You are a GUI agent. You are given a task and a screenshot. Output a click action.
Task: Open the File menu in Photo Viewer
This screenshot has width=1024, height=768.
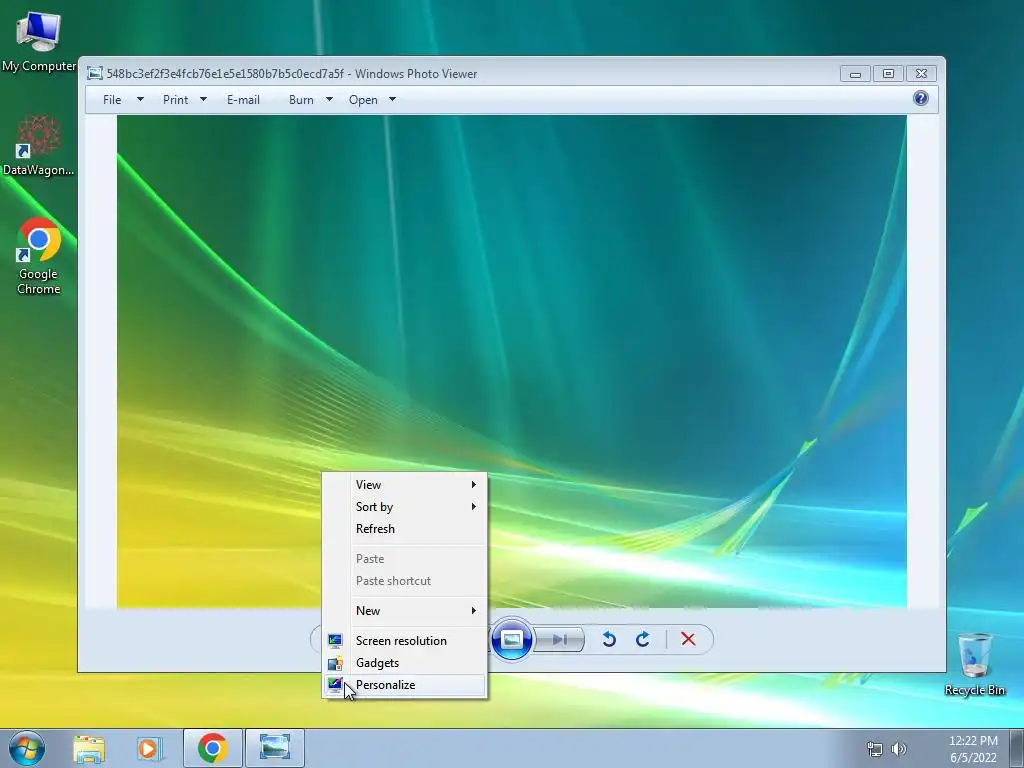click(112, 100)
